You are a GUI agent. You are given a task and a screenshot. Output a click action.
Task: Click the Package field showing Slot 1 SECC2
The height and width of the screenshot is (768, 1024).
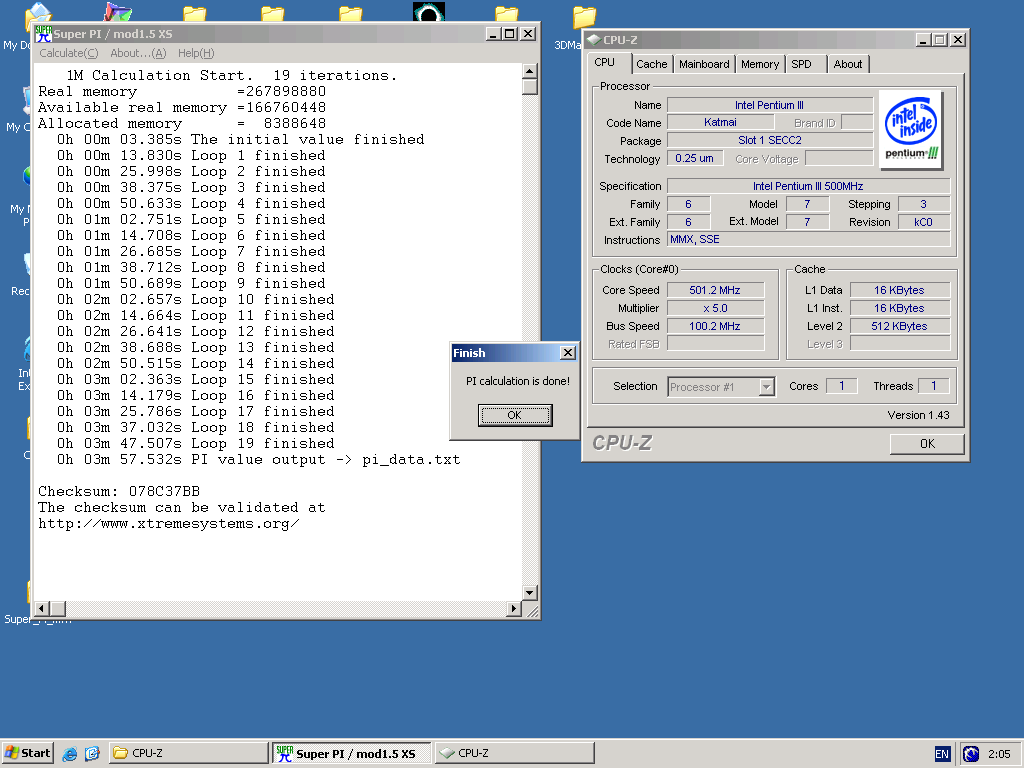click(x=770, y=140)
